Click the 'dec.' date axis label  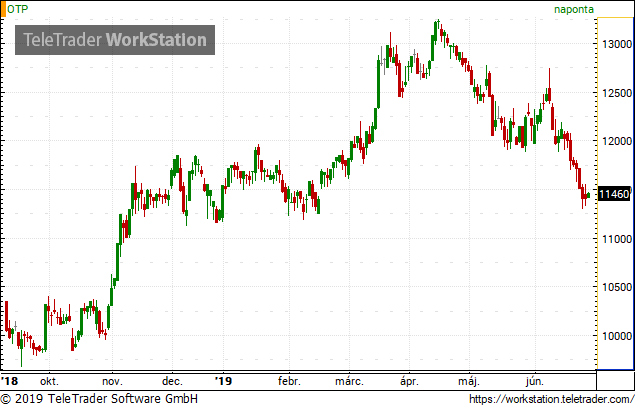click(172, 381)
